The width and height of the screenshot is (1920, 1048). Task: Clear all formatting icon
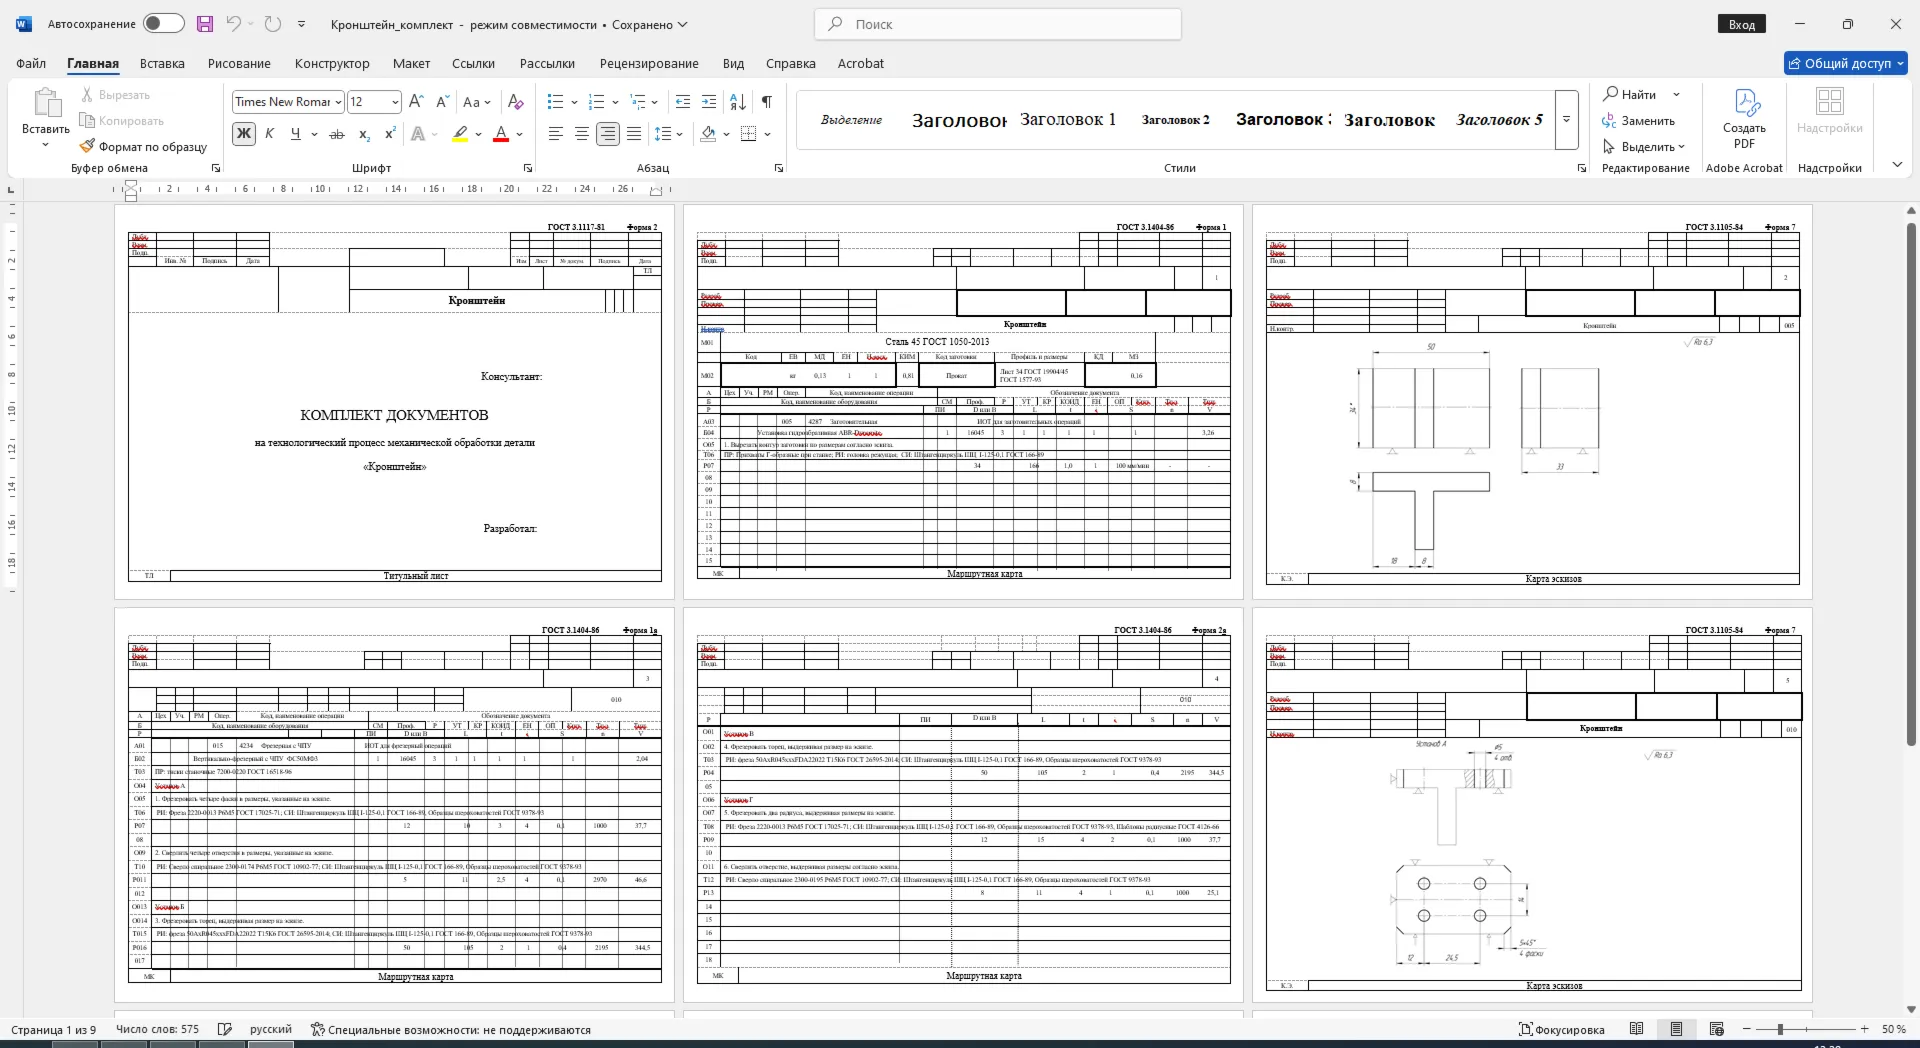pyautogui.click(x=516, y=102)
